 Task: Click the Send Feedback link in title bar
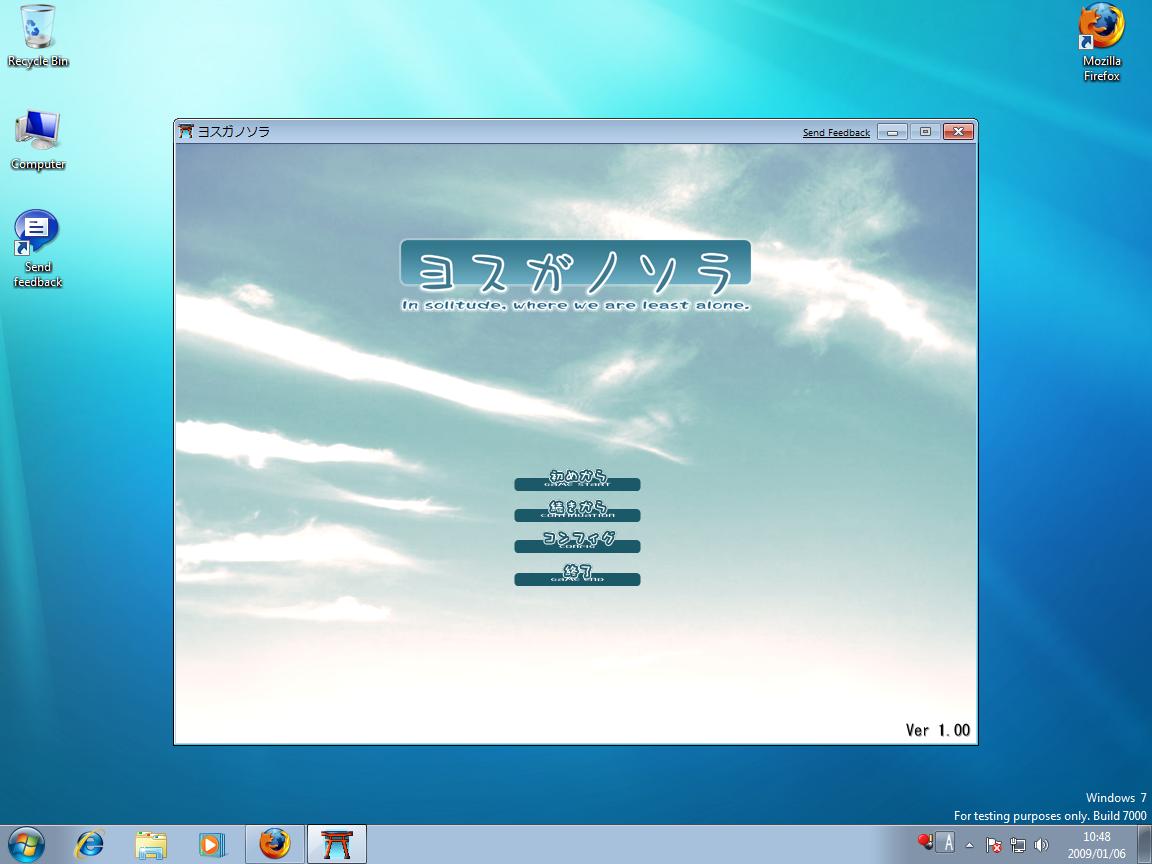(x=836, y=133)
